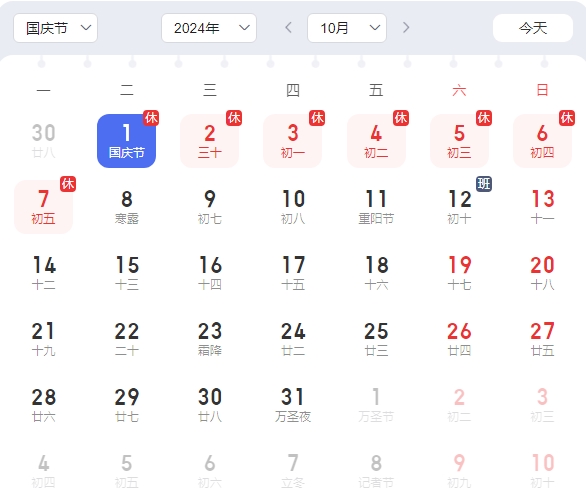The height and width of the screenshot is (492, 586).
Task: Click the 六 Saturday column header
Action: (459, 90)
